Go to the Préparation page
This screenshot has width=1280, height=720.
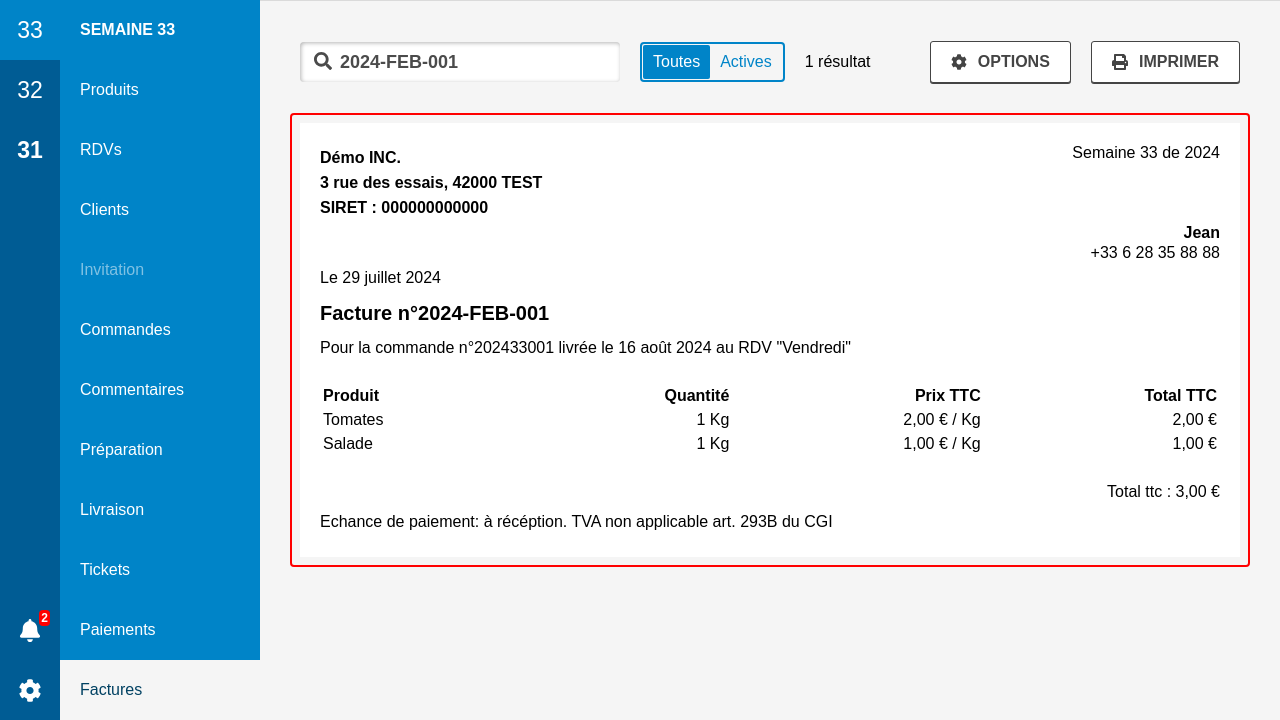coord(121,450)
